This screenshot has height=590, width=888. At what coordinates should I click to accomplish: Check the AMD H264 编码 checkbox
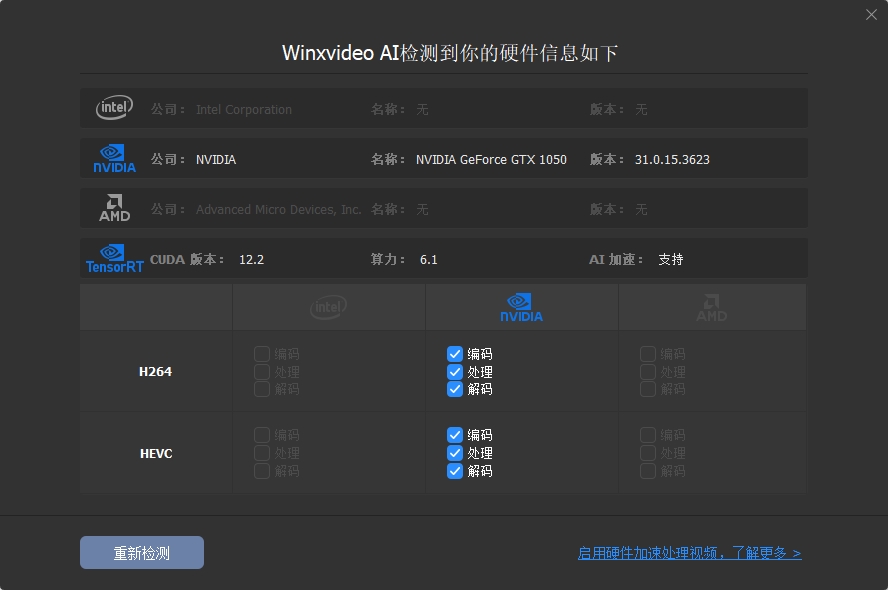648,354
